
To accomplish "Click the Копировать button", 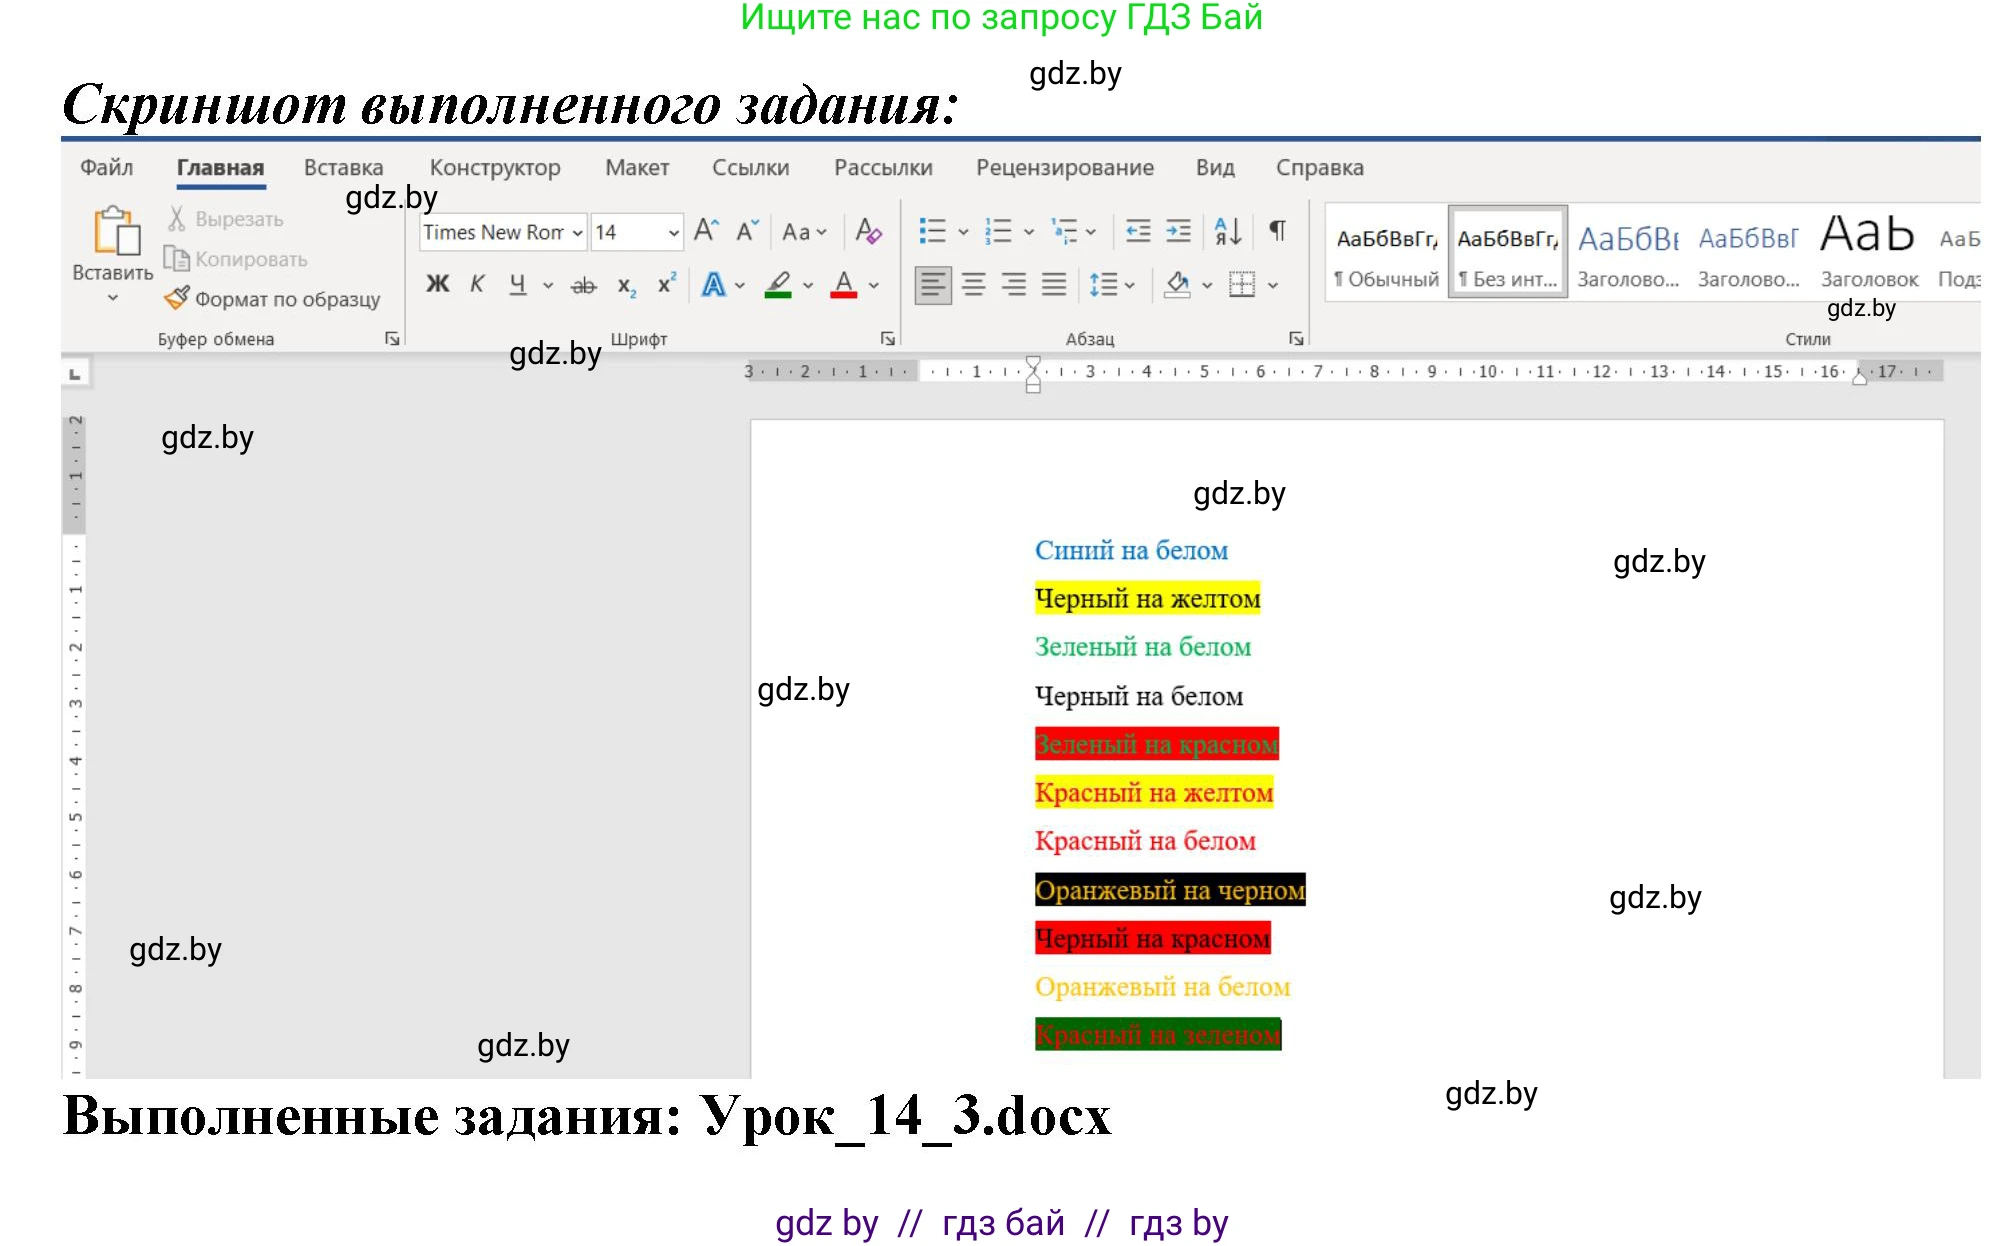I will [x=238, y=258].
